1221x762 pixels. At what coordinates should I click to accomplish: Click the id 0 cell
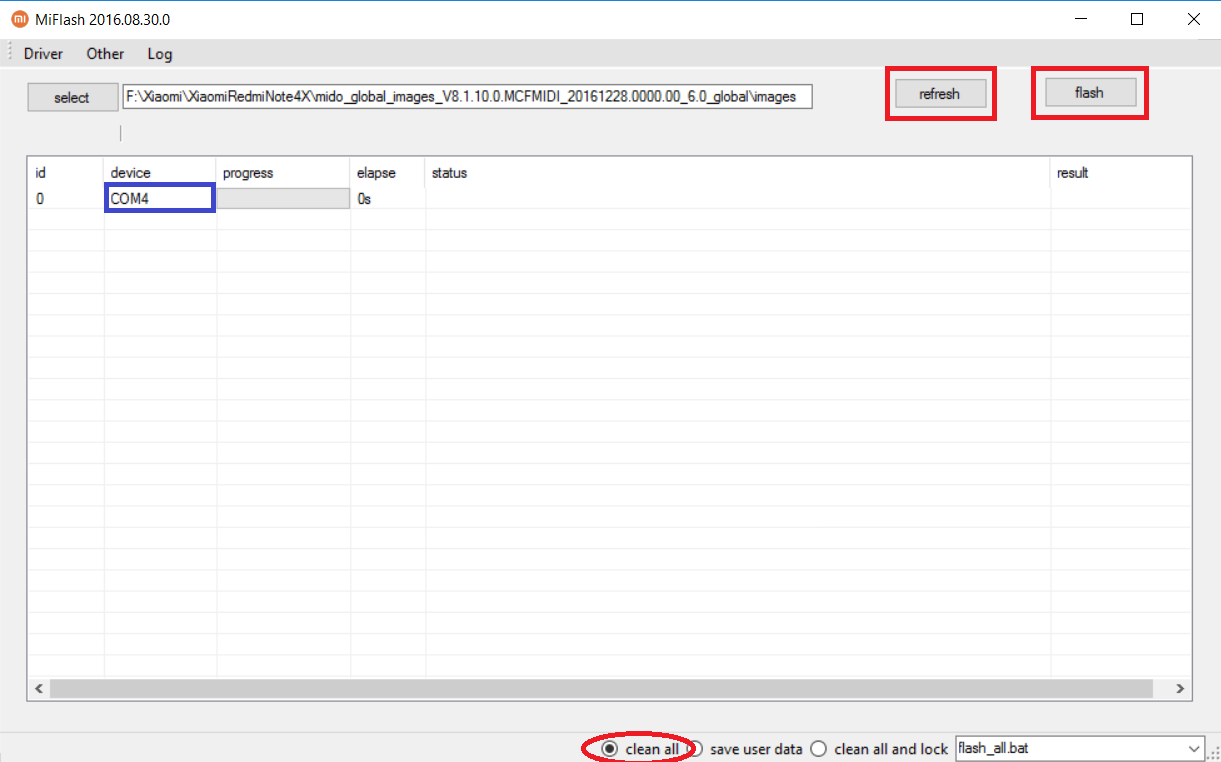coord(65,199)
